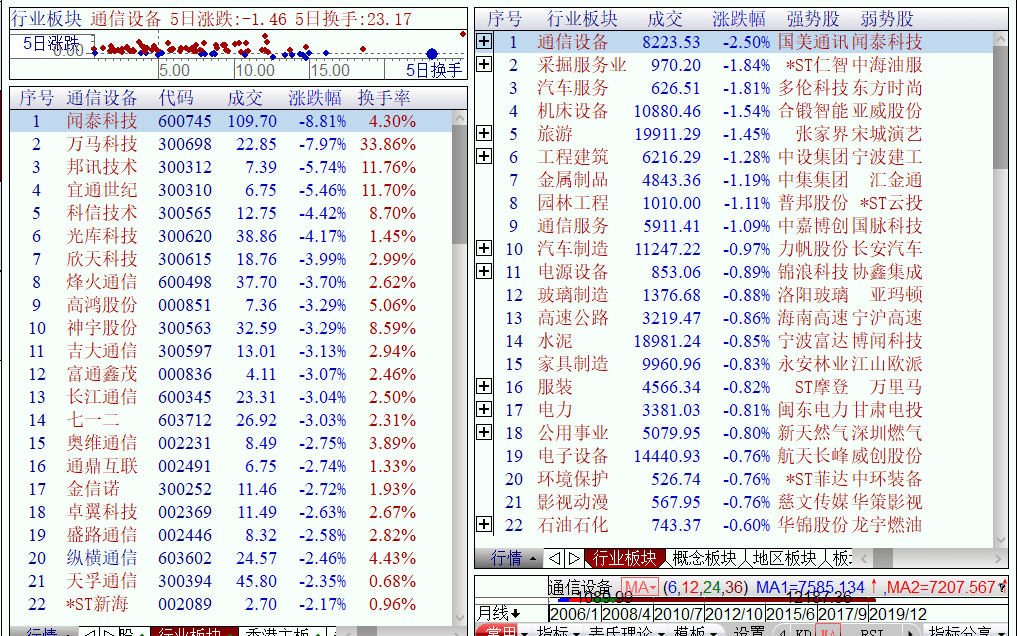Select the 行业板块 tab above the chart

pyautogui.click(x=625, y=558)
